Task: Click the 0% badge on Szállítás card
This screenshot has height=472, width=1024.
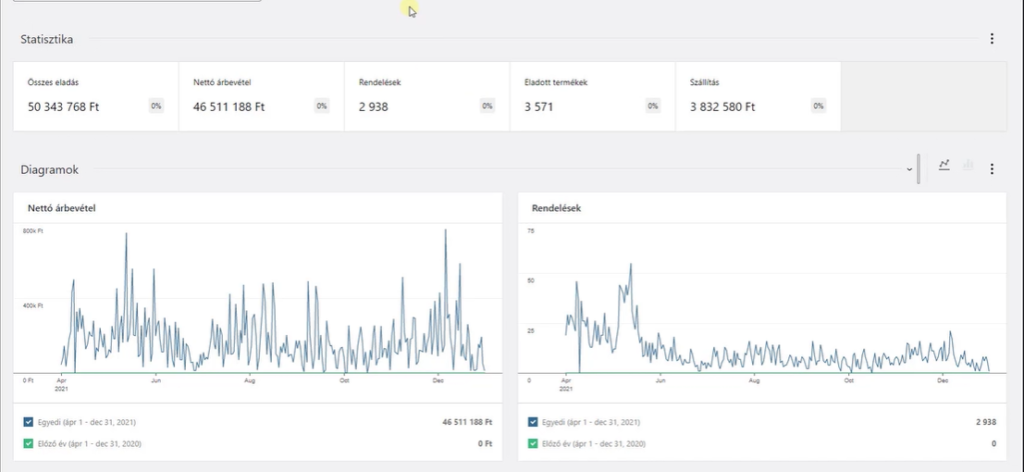Action: pos(818,106)
